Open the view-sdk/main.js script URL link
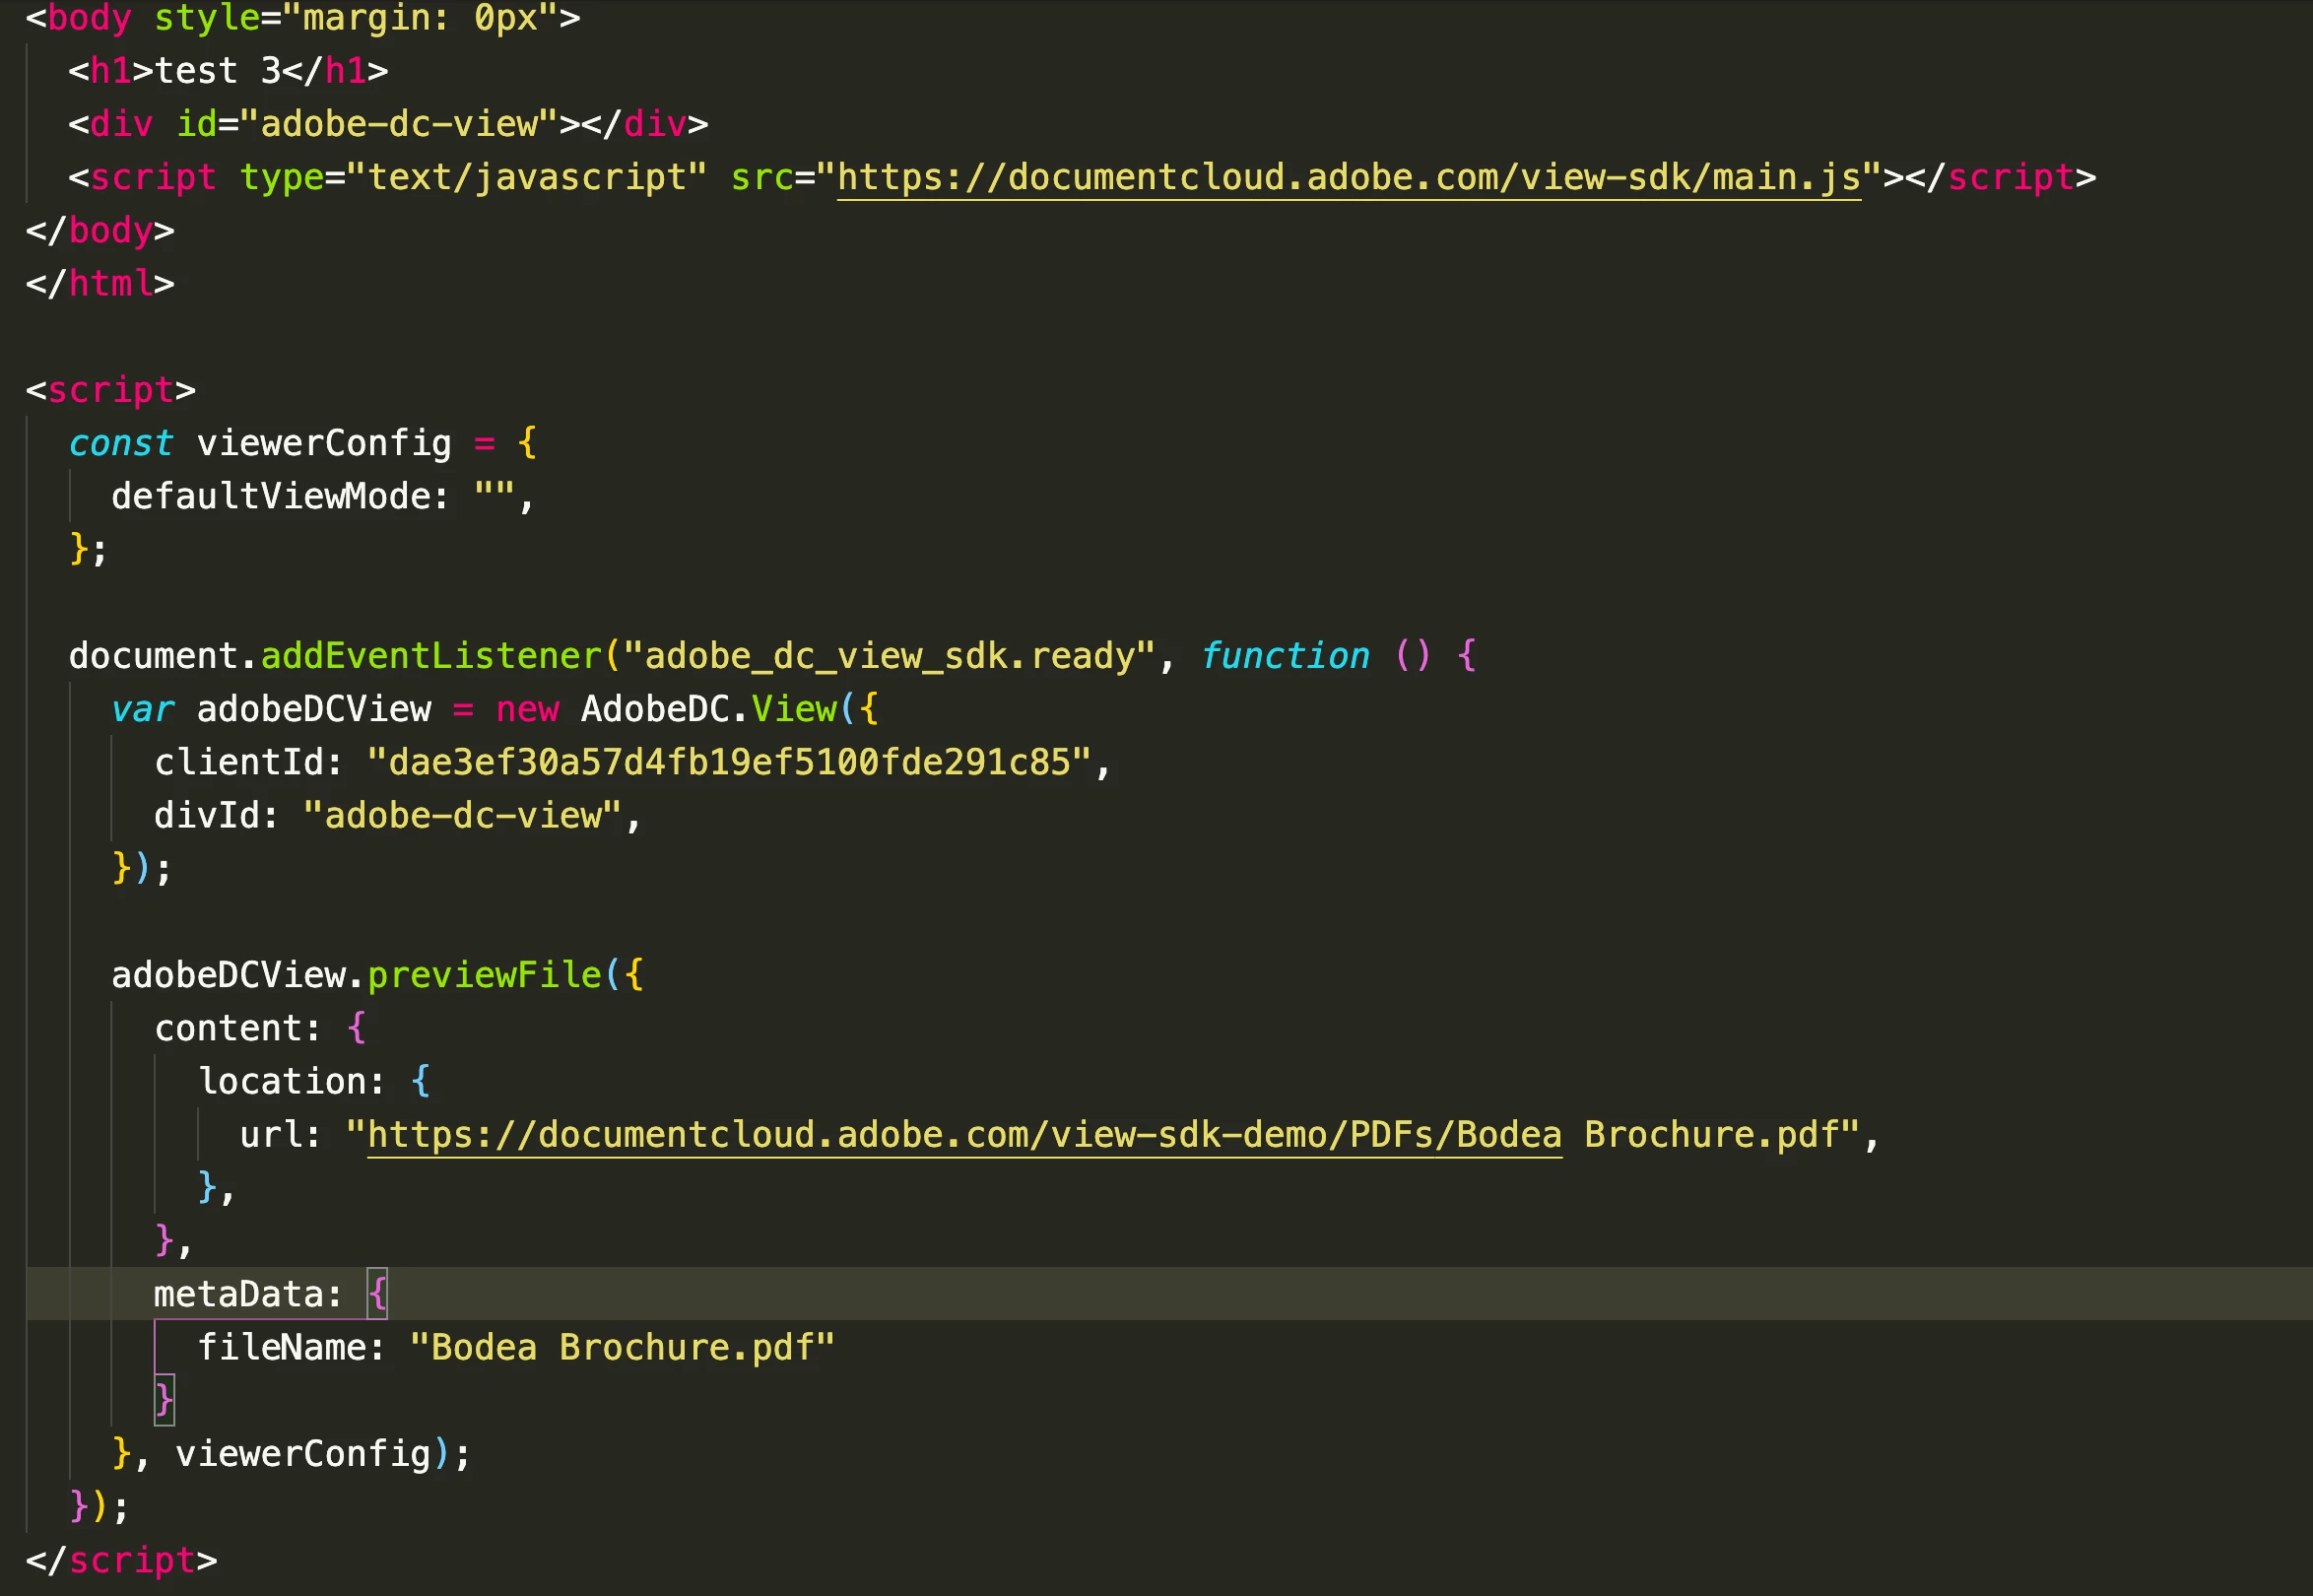The width and height of the screenshot is (2313, 1596). point(1348,178)
